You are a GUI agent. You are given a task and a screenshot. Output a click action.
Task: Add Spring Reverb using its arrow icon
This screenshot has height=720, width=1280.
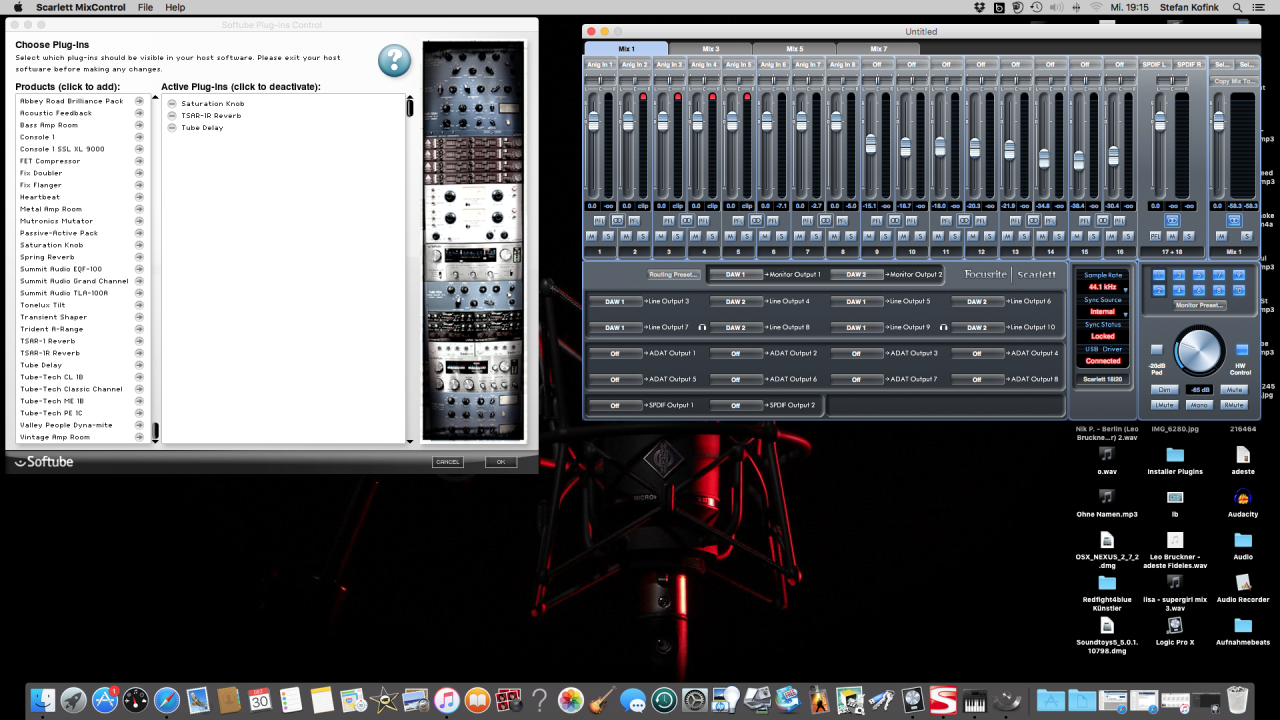[139, 257]
